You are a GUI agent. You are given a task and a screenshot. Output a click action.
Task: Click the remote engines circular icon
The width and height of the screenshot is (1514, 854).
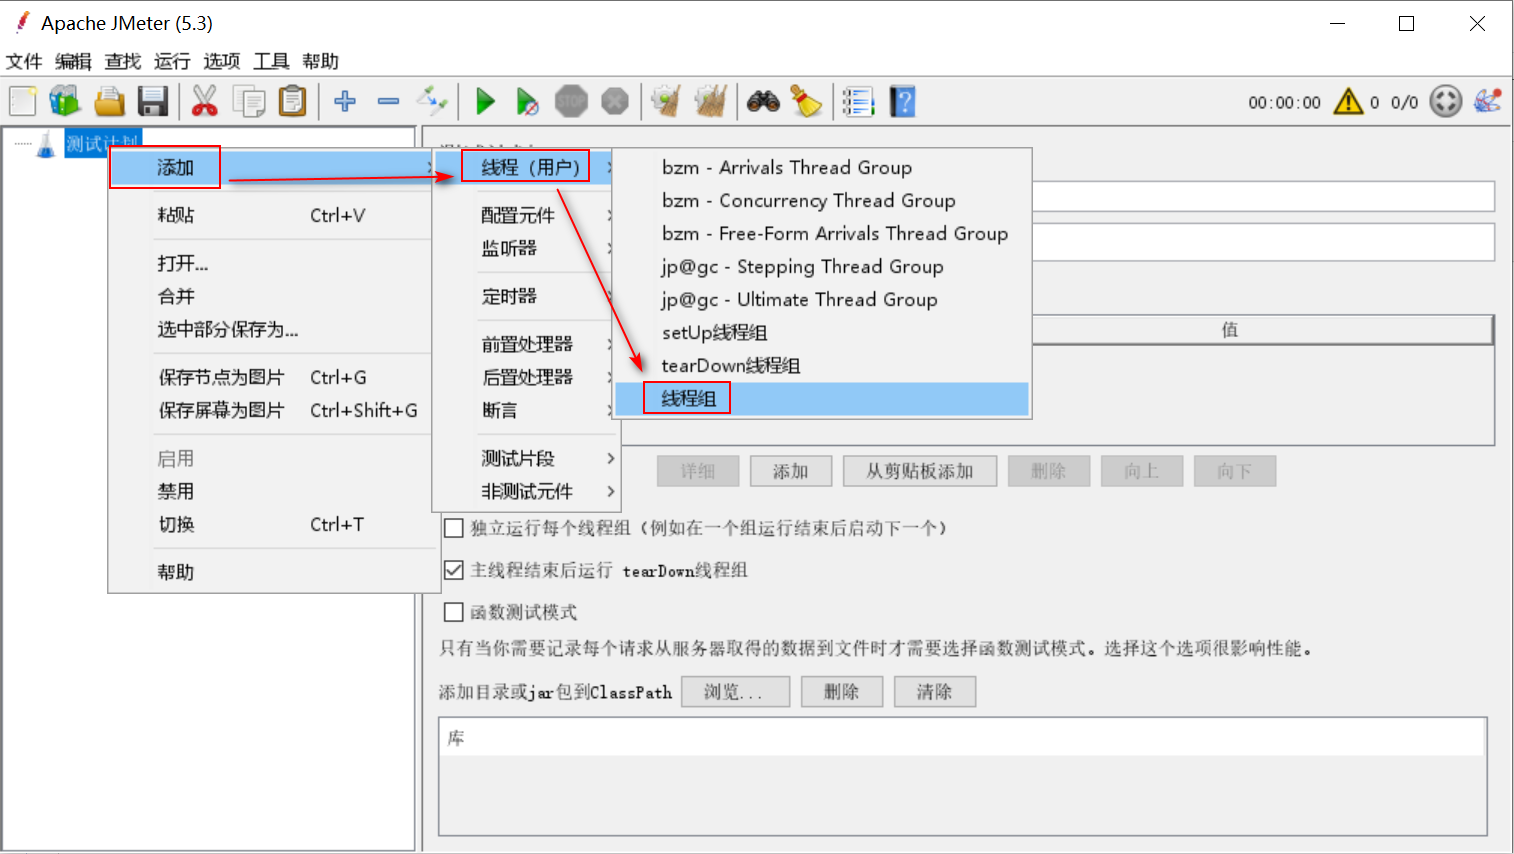pos(1445,101)
